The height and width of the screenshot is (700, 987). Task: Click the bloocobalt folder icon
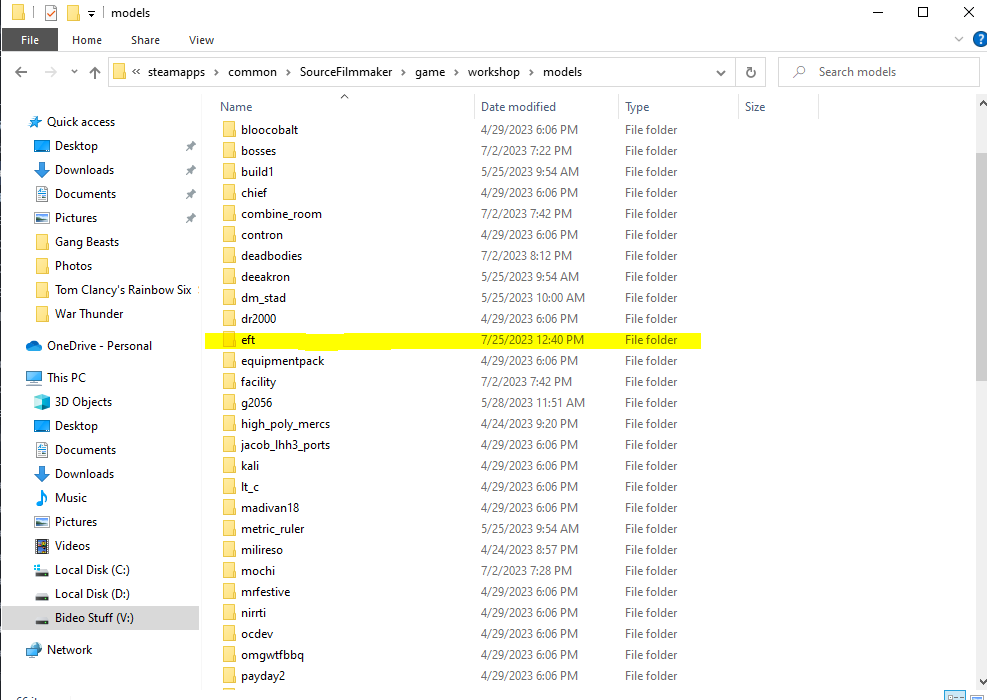click(228, 130)
